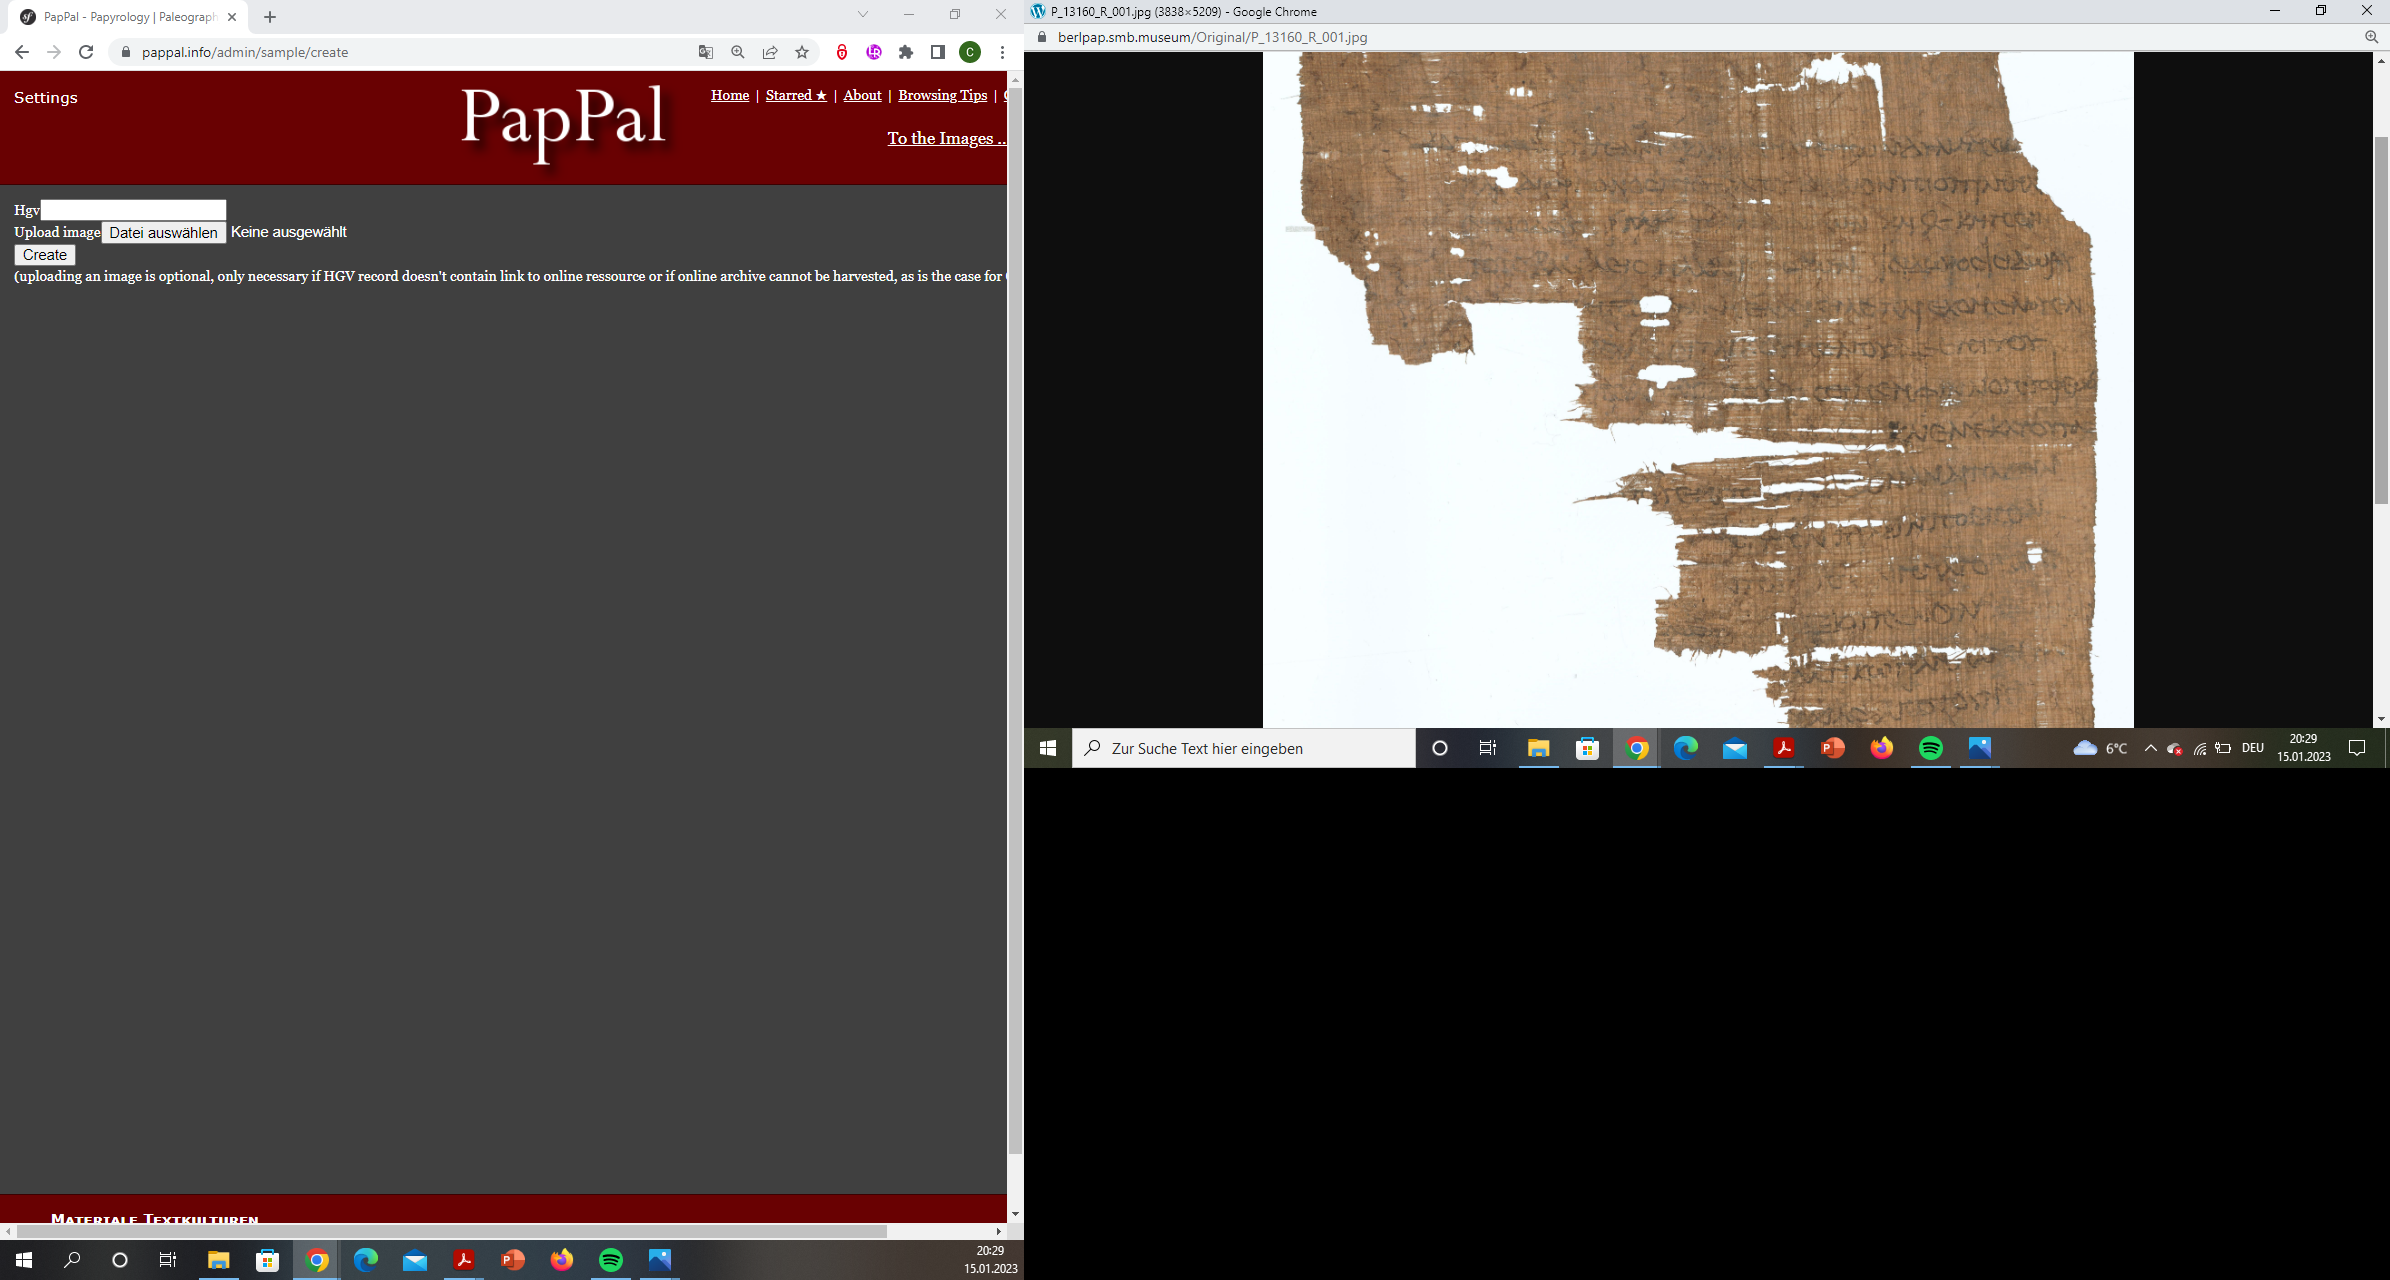
Task: Click the translate page icon in address bar
Action: [706, 52]
